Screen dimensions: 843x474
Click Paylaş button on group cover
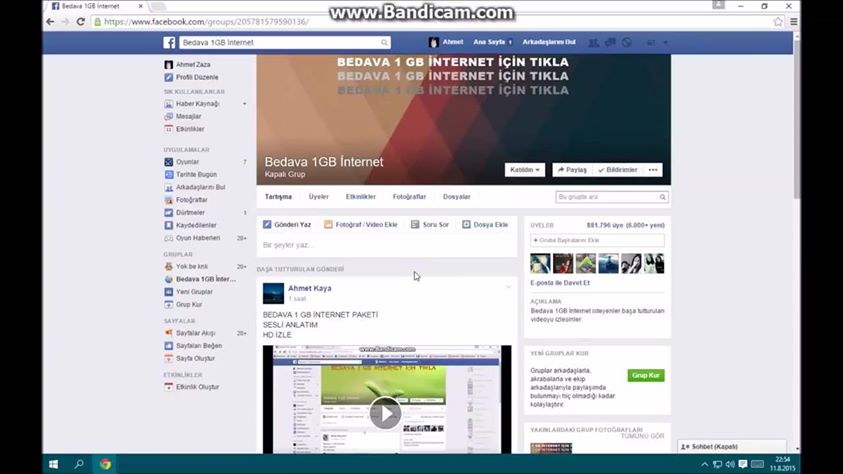click(x=573, y=170)
